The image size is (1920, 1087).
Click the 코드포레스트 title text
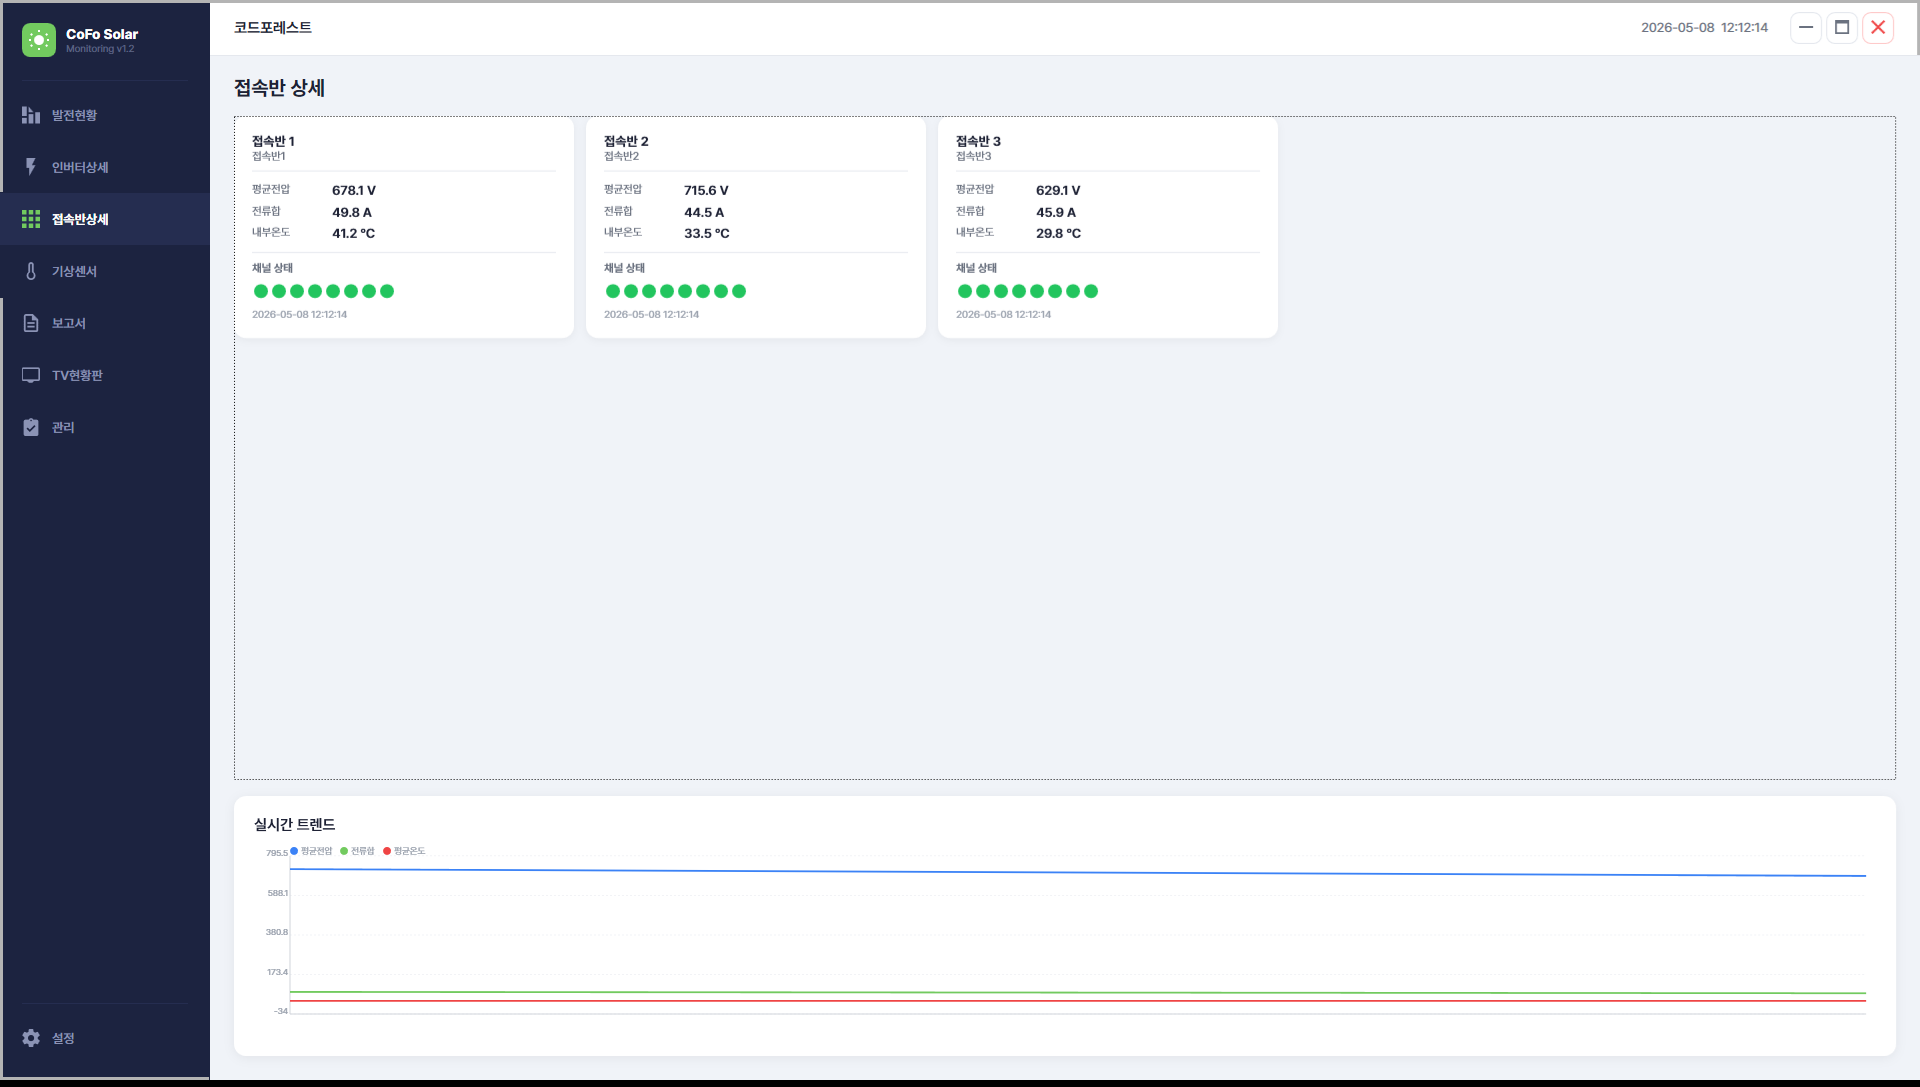pos(273,28)
